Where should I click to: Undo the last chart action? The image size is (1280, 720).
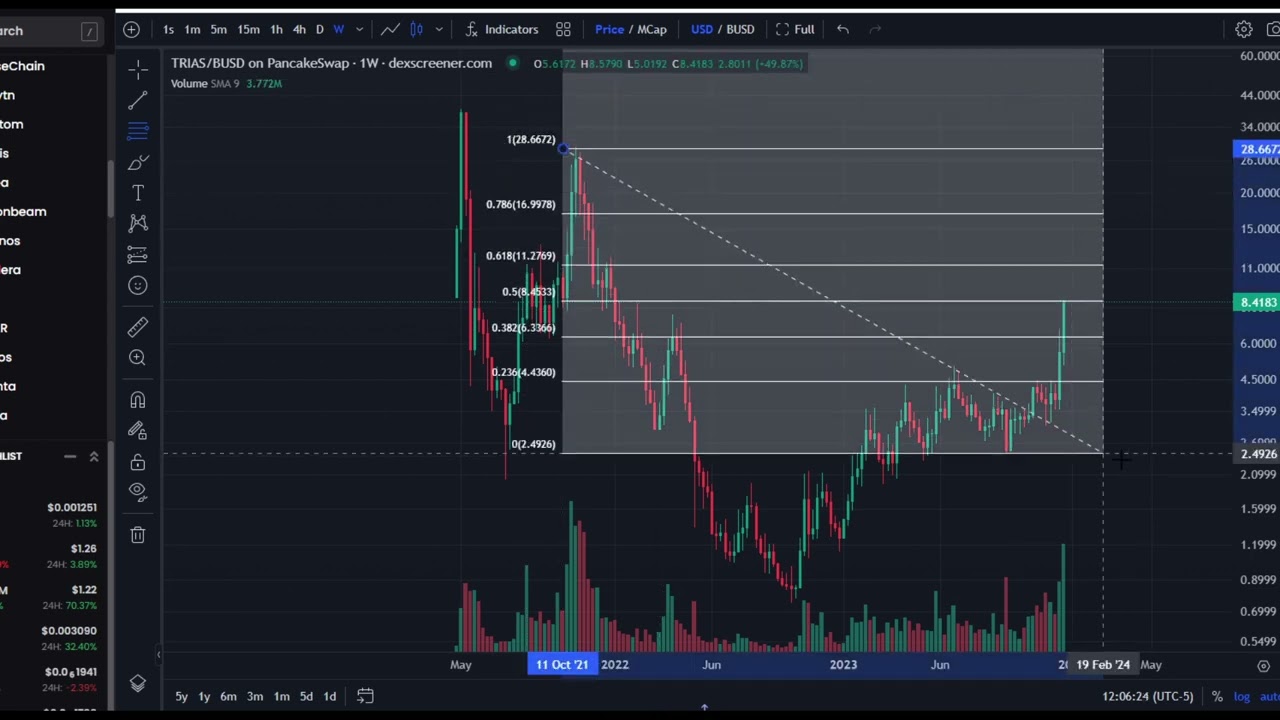843,29
